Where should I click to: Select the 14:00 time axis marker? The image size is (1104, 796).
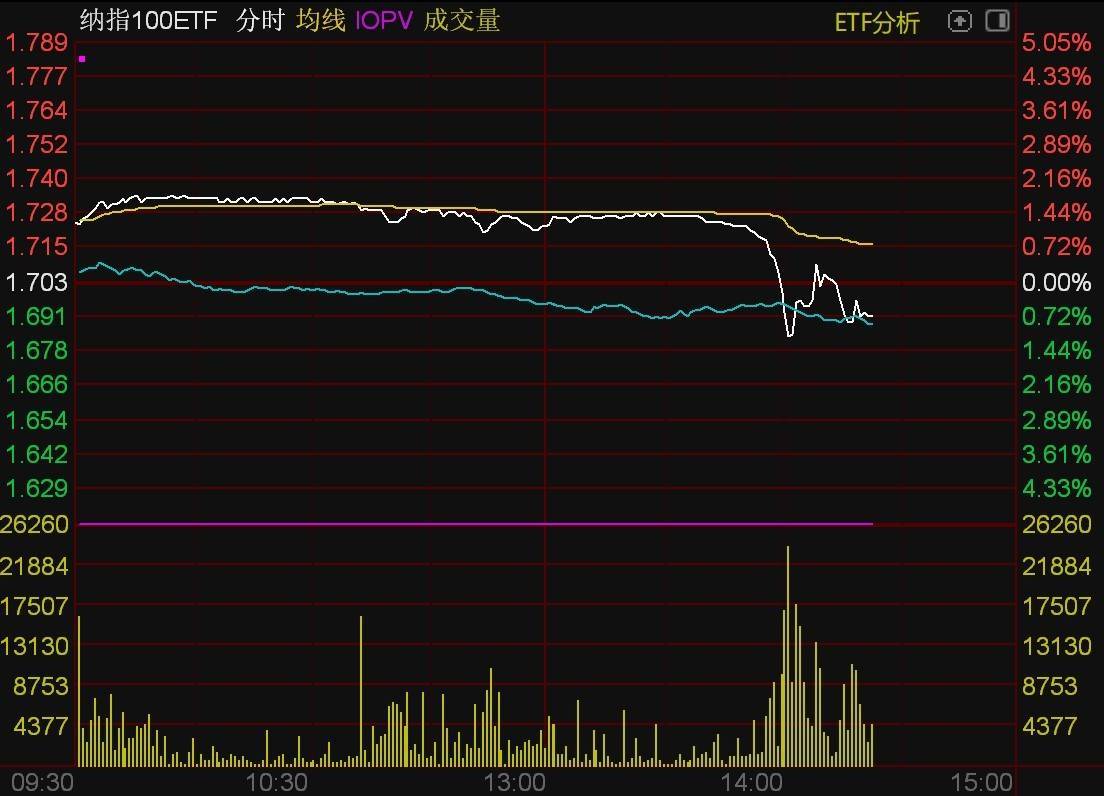(x=754, y=781)
